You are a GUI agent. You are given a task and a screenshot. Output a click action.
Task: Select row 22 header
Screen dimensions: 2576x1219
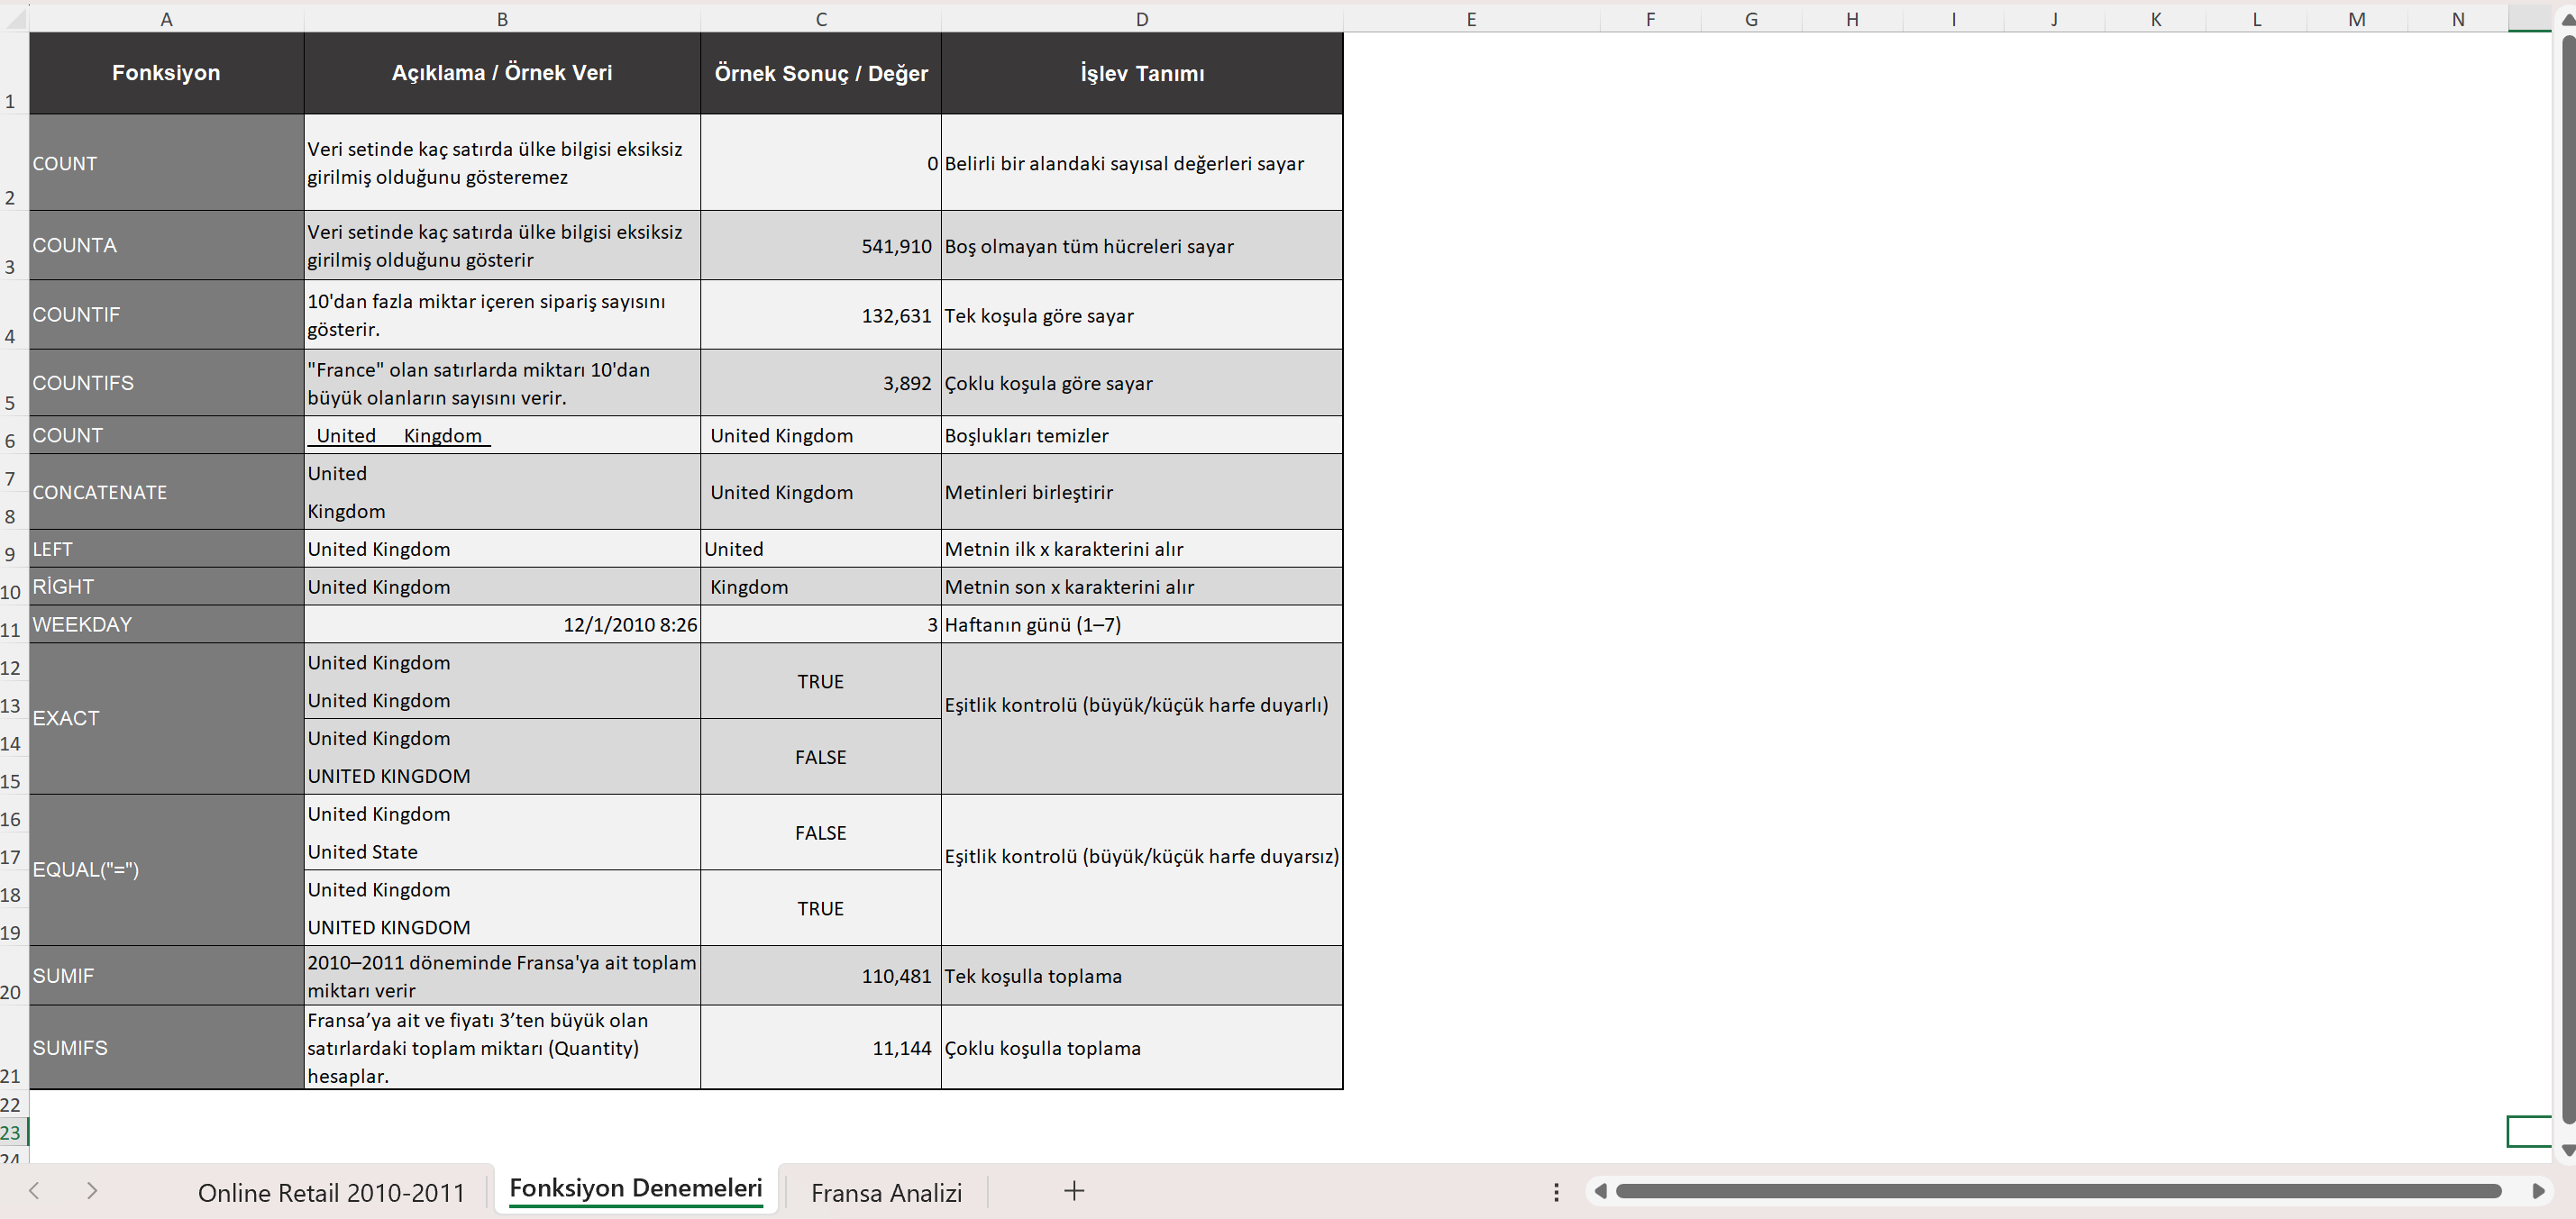[x=14, y=1104]
